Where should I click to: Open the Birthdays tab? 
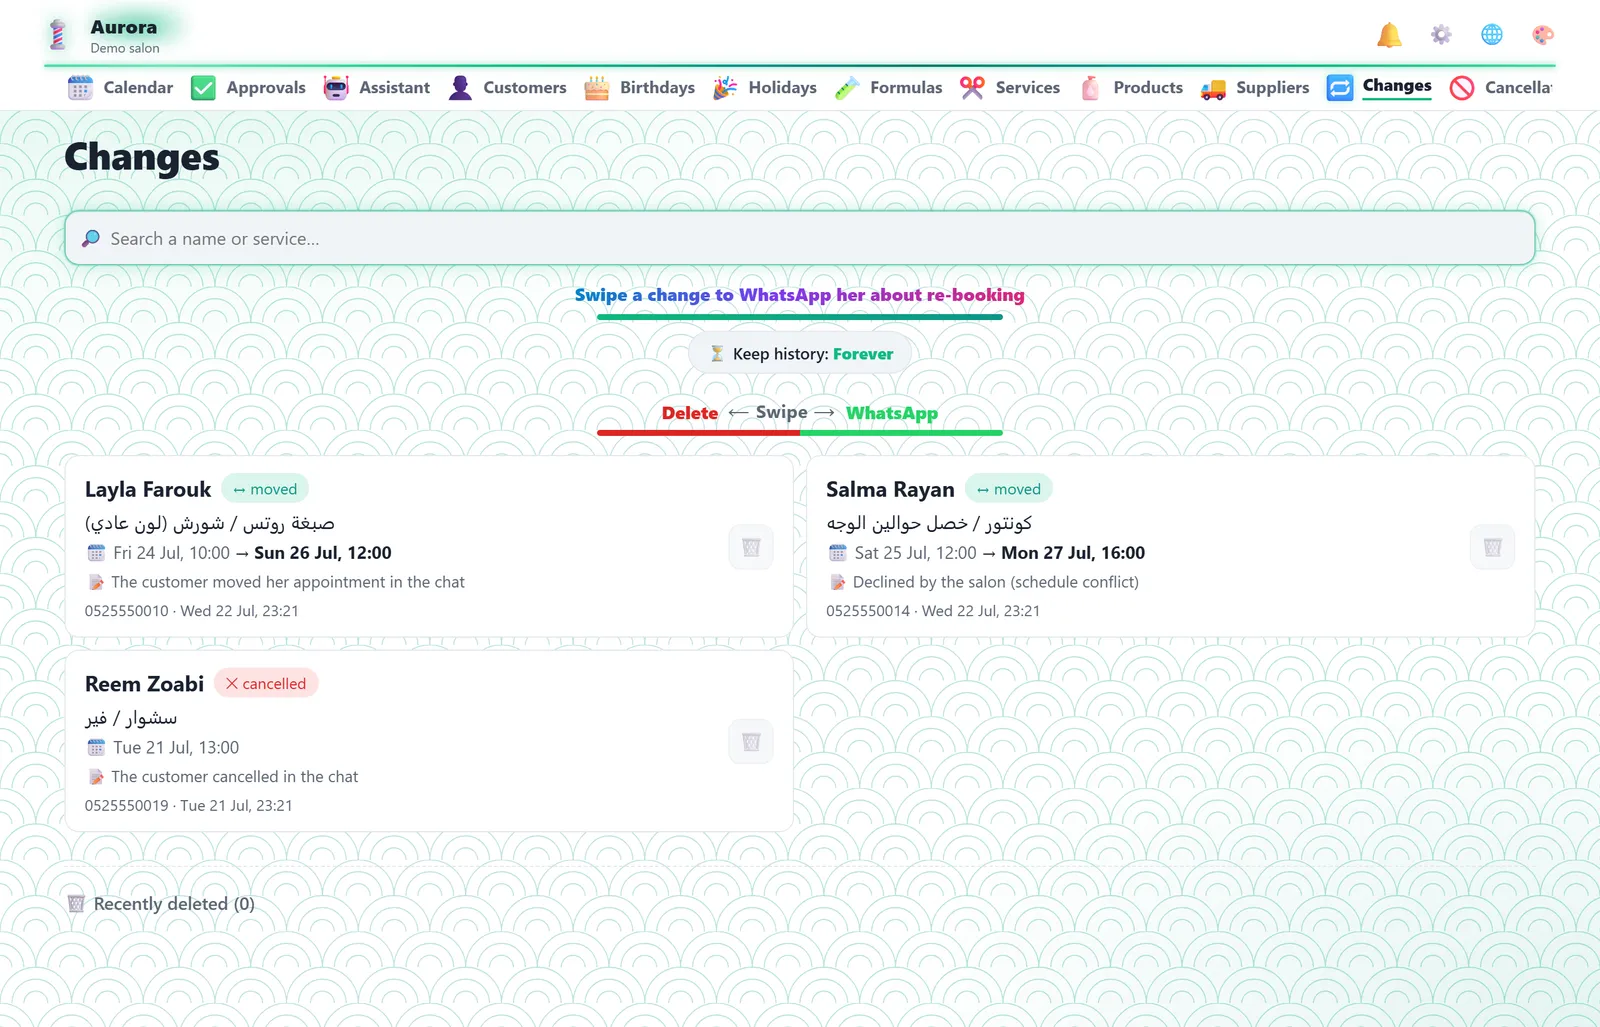640,88
